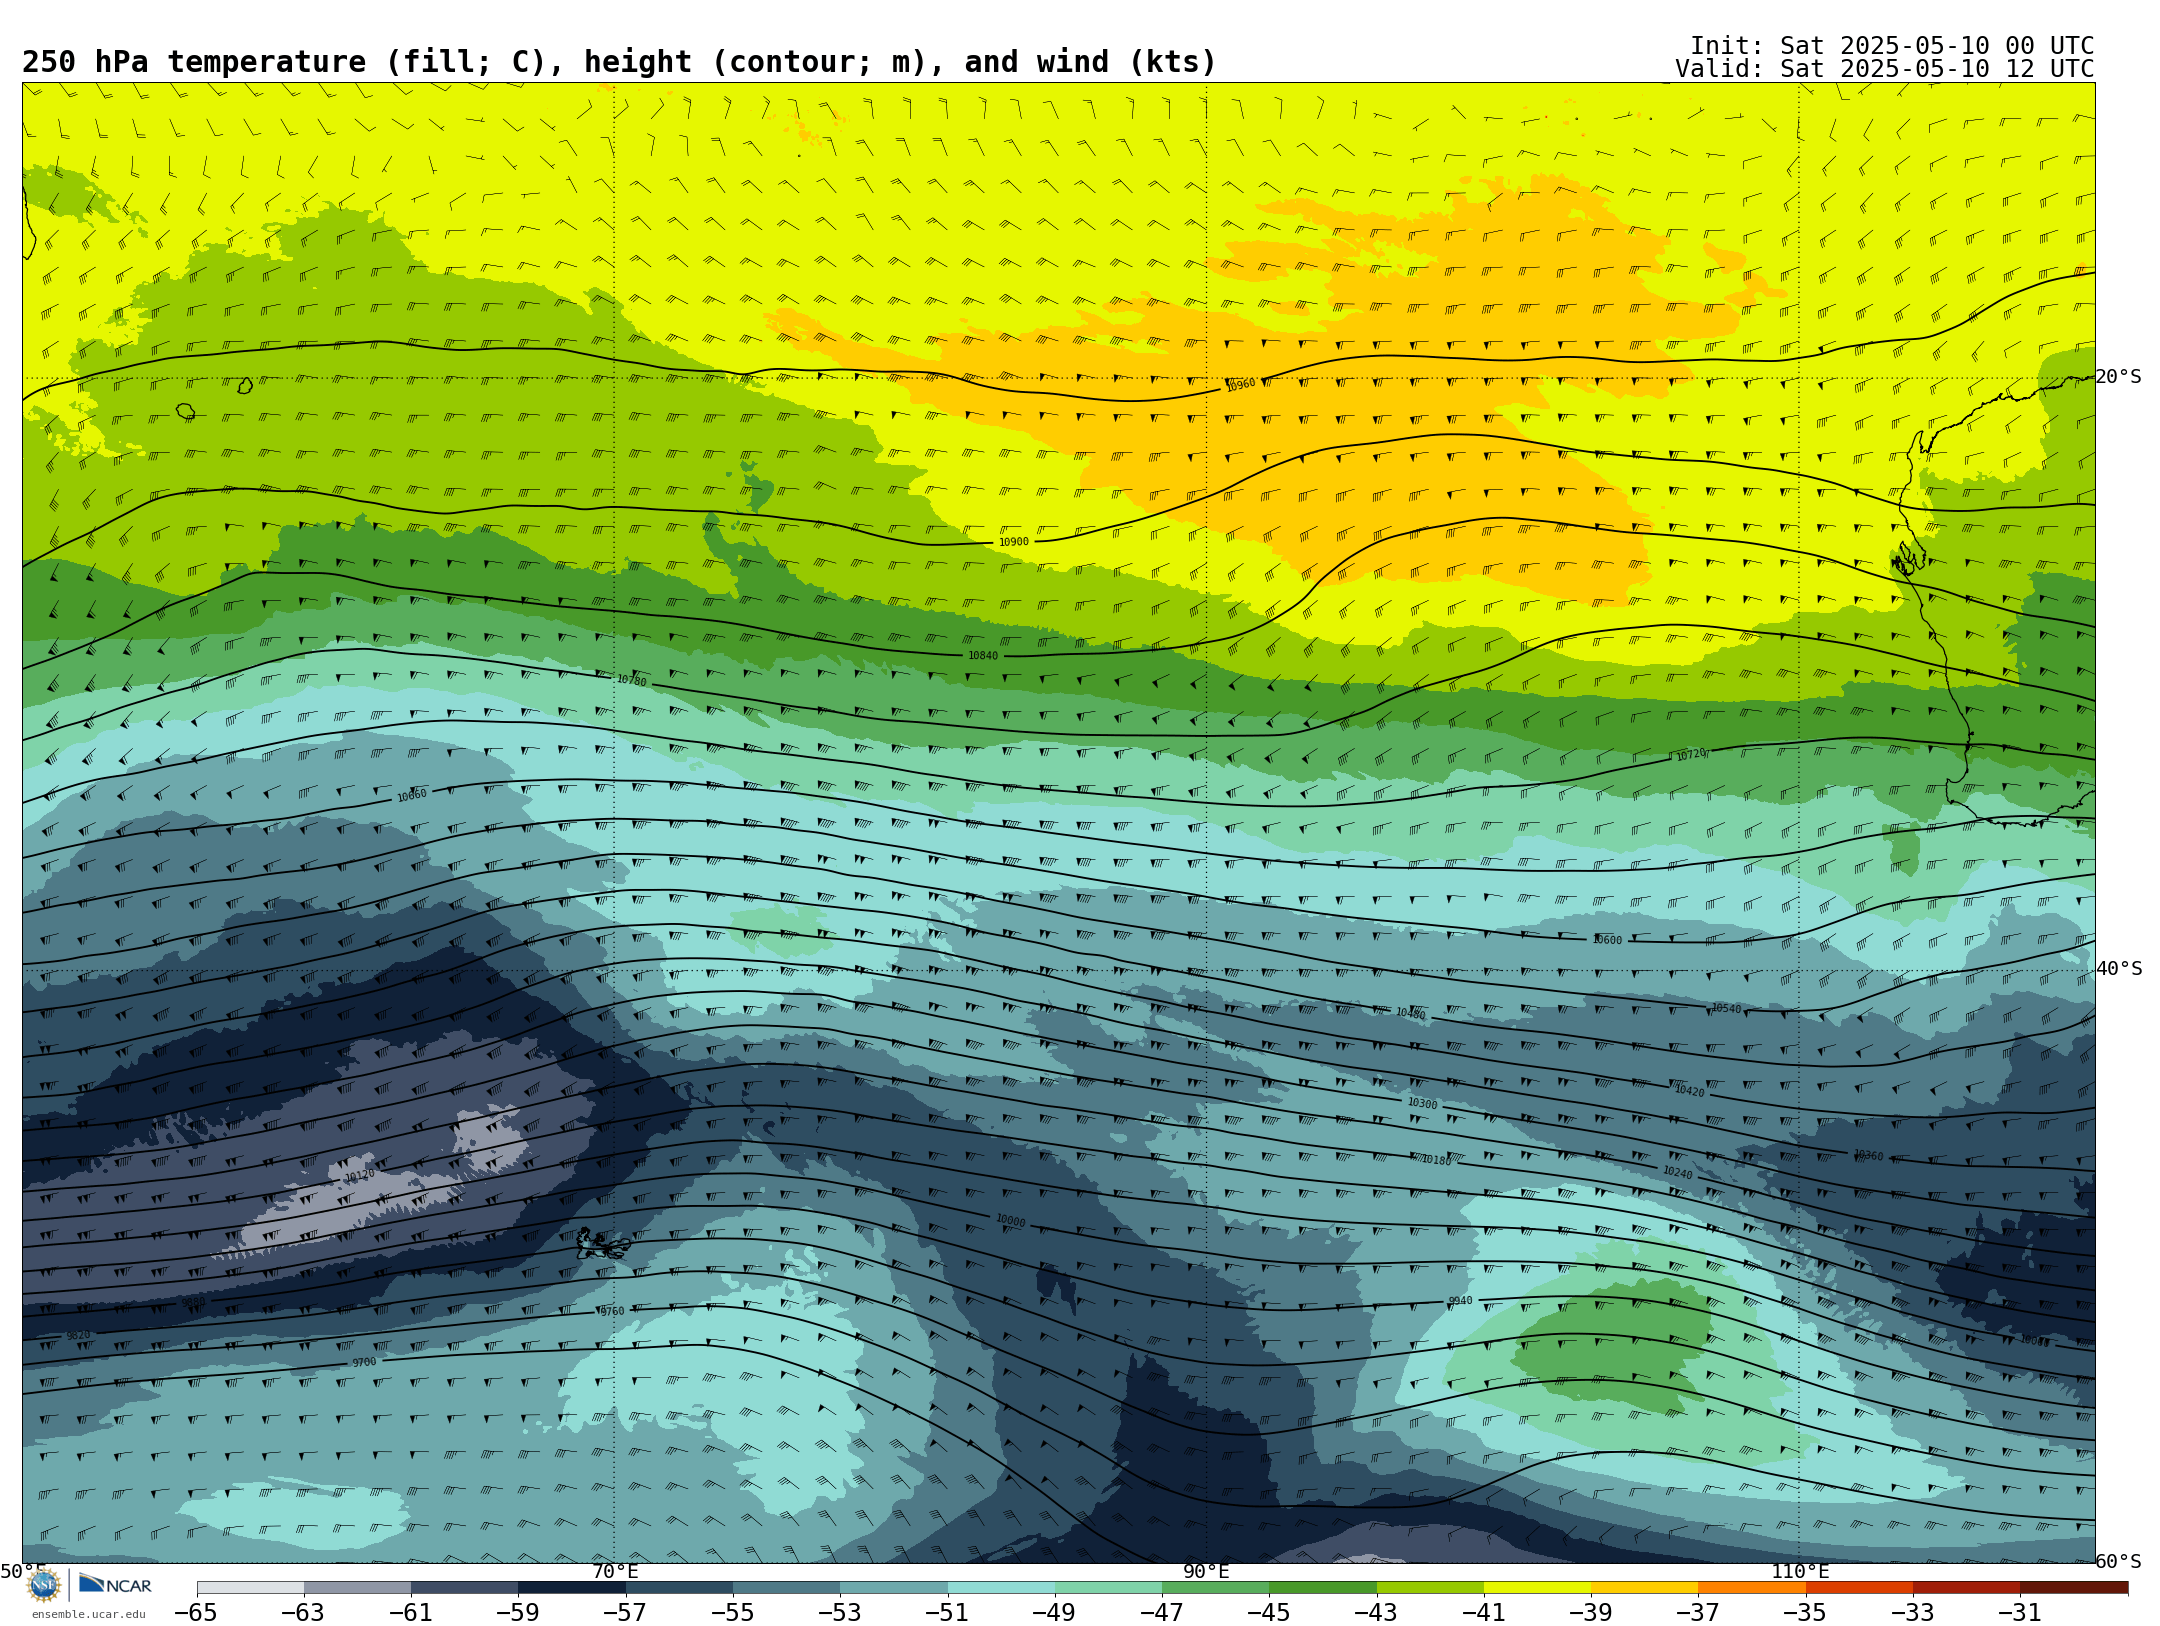Screen dimensions: 2160x1626
Task: Click the -57 colorbar tick label
Action: click(624, 1612)
